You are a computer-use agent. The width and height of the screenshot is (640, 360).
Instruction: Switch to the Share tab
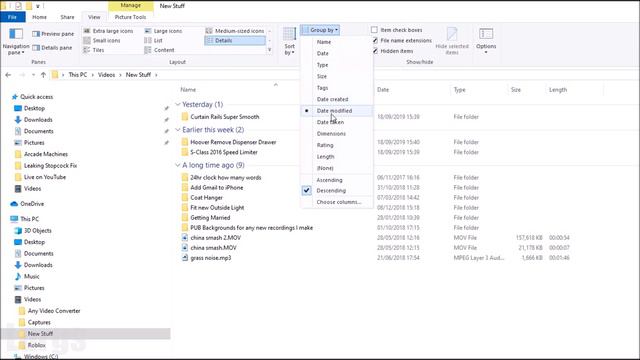67,17
